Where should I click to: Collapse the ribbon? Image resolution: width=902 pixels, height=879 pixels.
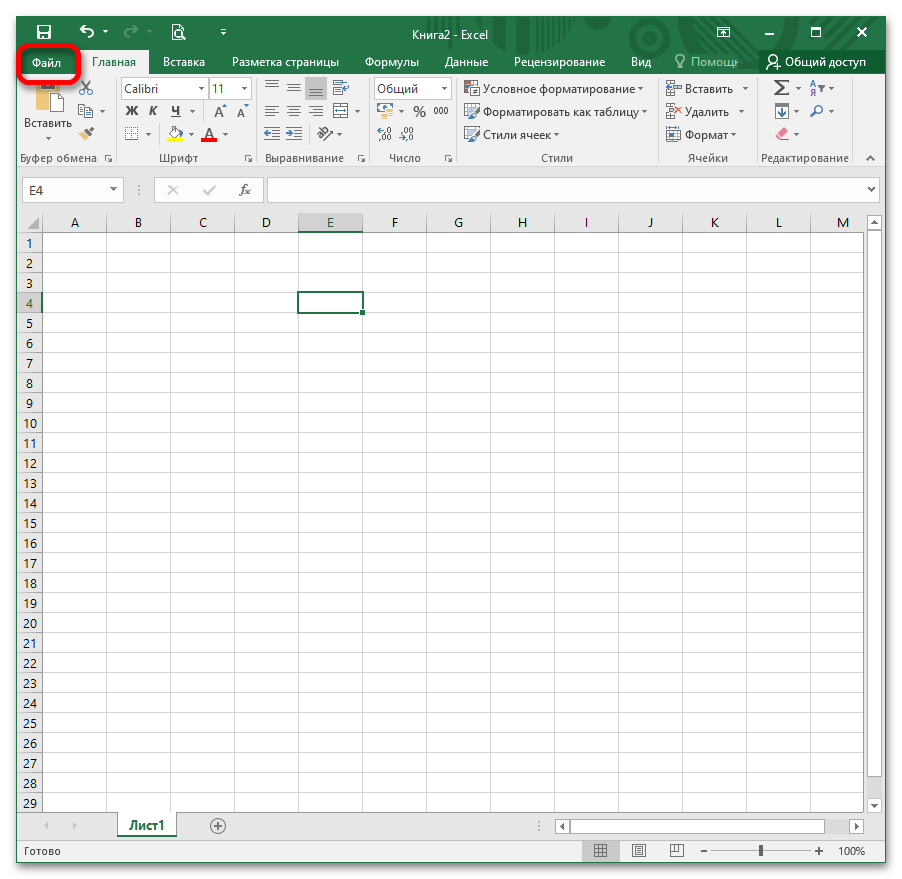(x=870, y=158)
